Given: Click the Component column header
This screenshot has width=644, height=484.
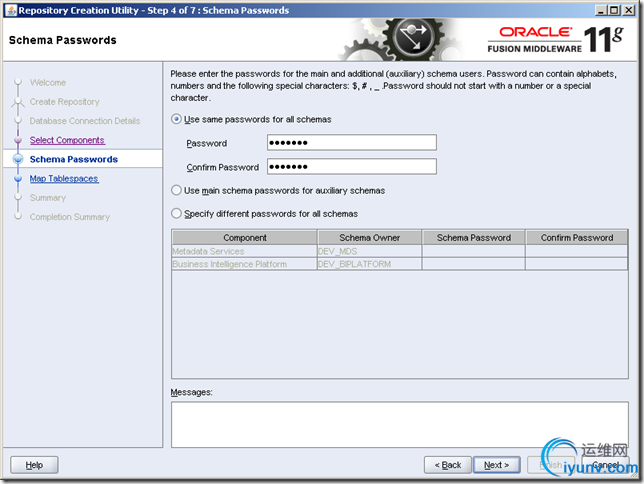Looking at the screenshot, I should (x=245, y=237).
